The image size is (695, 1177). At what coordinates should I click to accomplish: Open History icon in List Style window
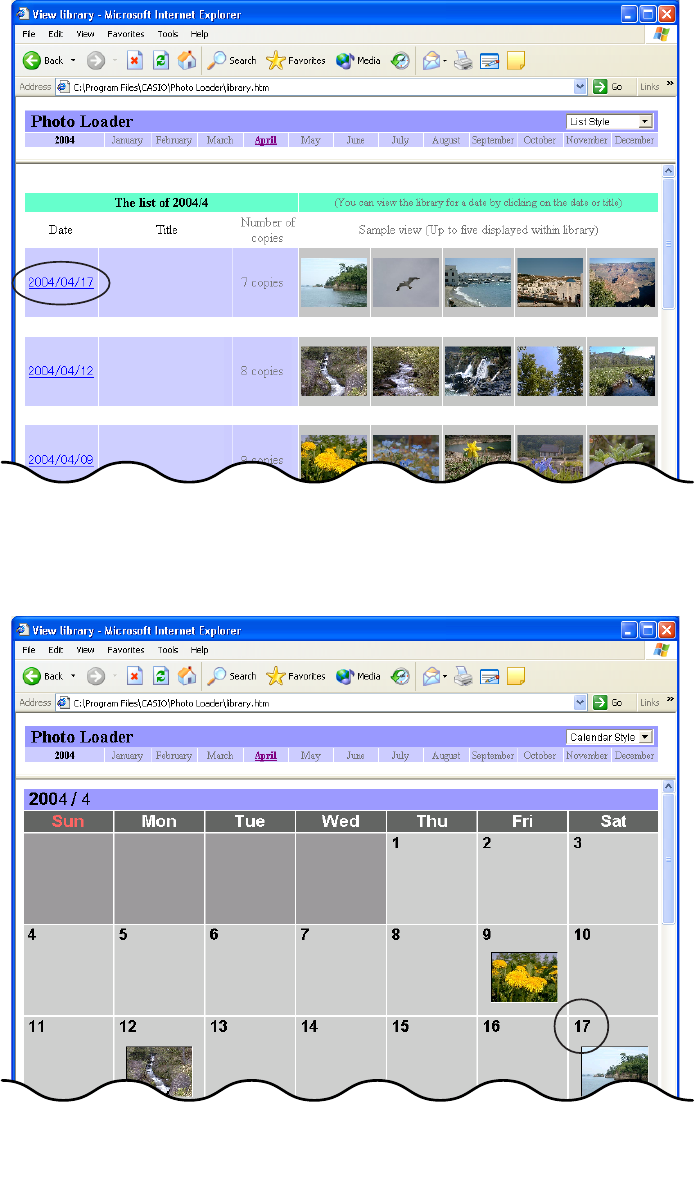[401, 61]
